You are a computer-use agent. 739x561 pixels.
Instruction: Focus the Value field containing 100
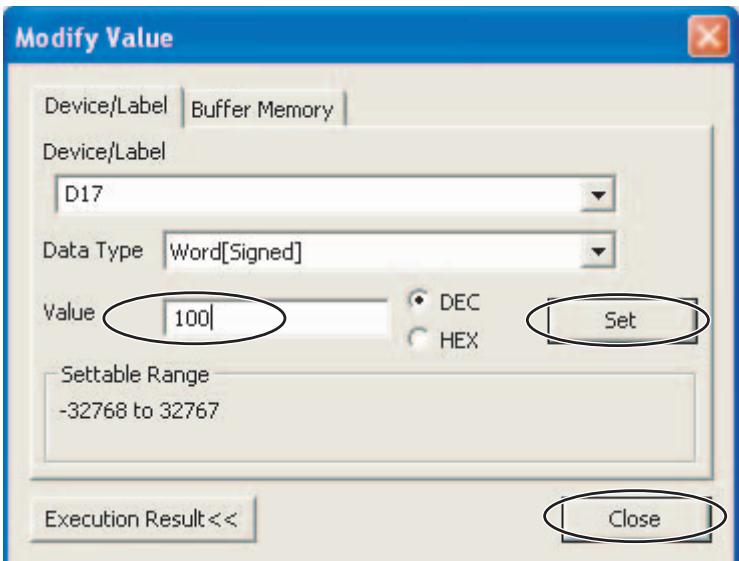click(x=276, y=318)
